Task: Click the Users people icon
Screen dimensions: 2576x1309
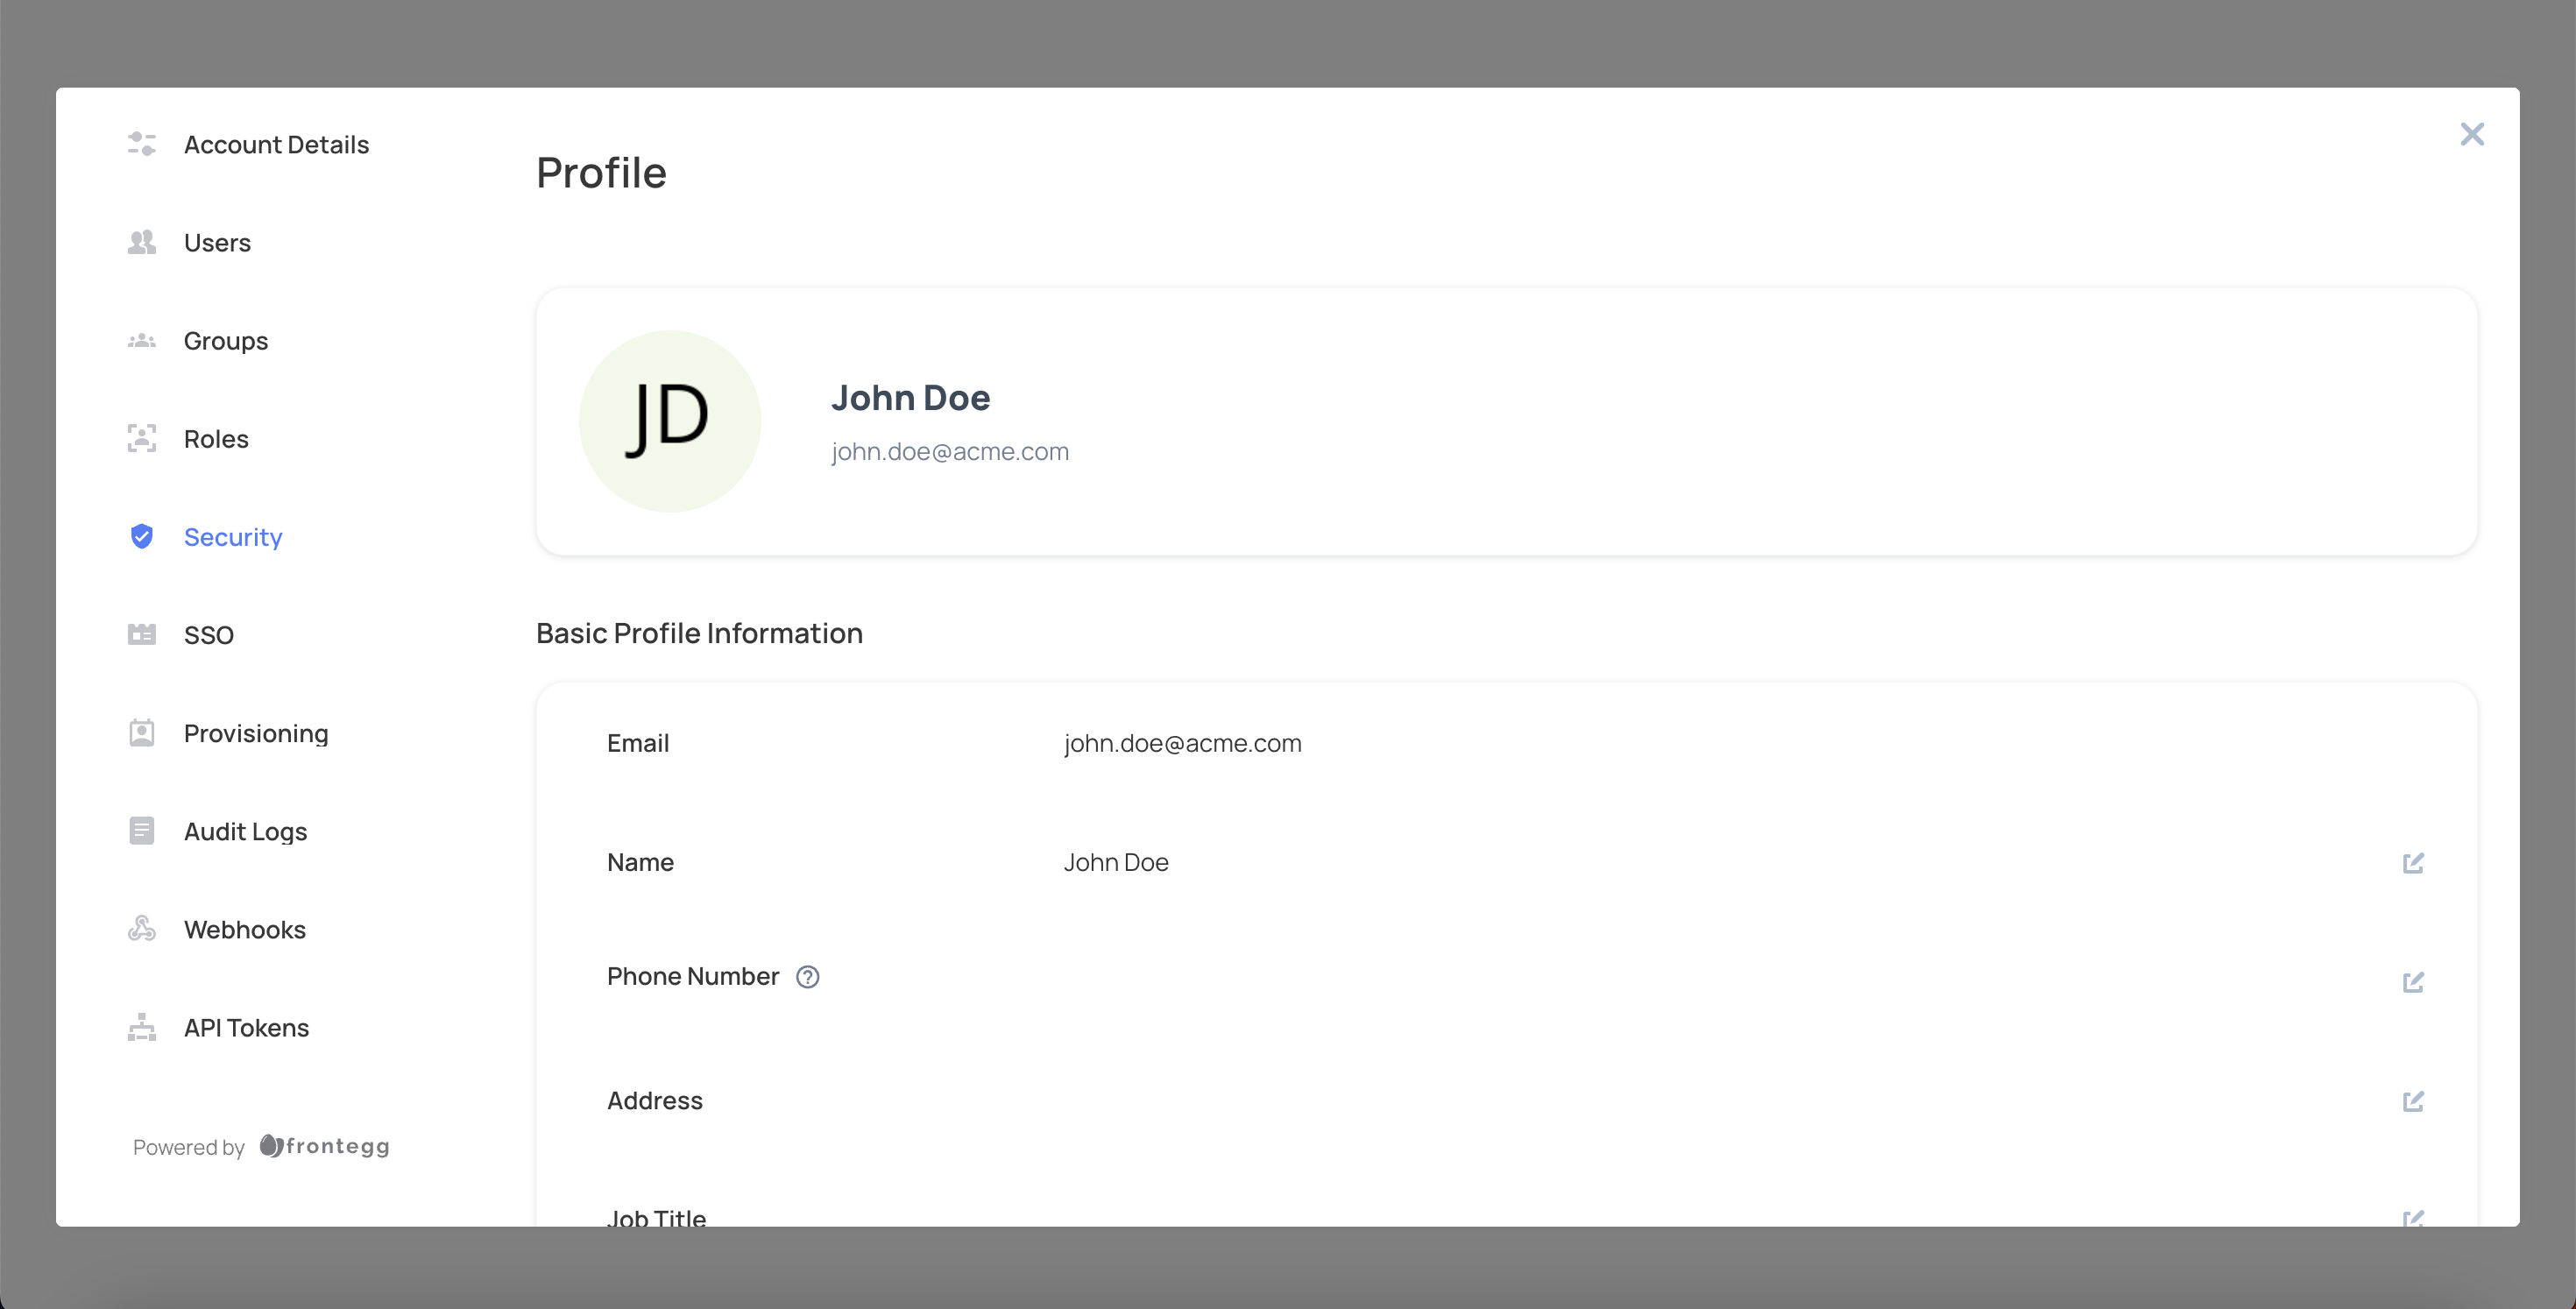Action: click(142, 243)
